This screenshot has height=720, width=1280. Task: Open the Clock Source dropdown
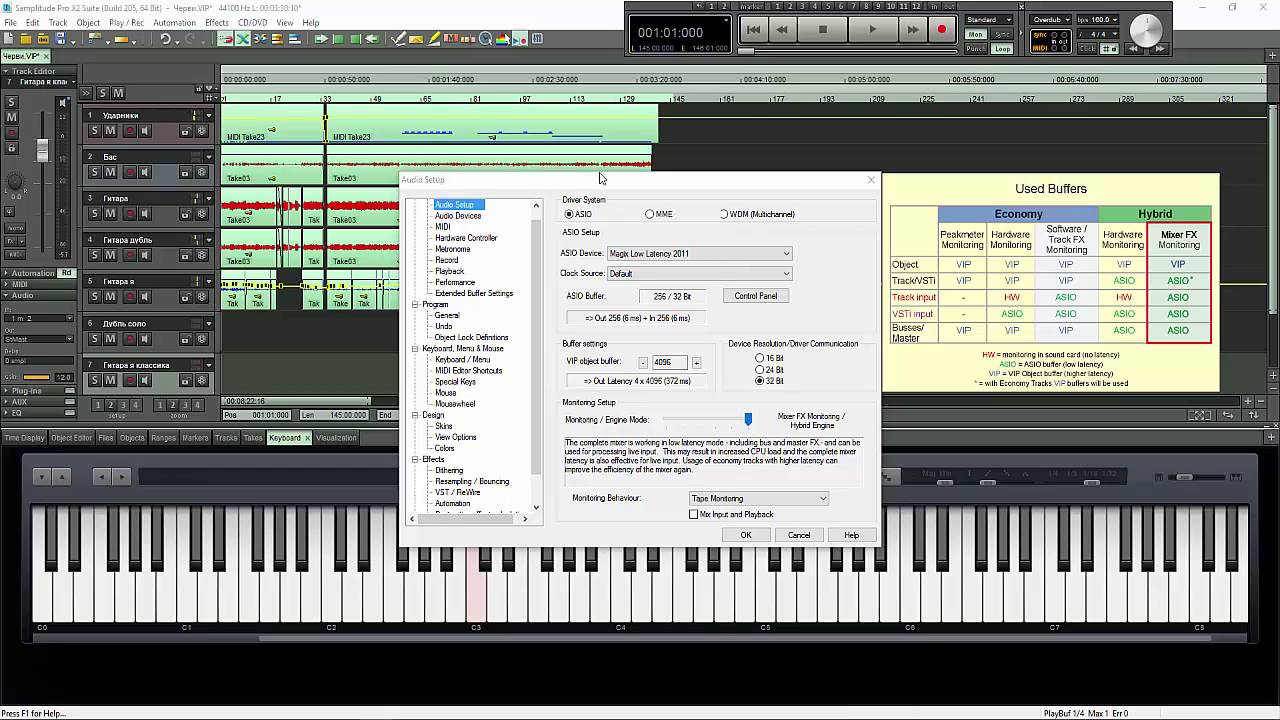click(699, 273)
